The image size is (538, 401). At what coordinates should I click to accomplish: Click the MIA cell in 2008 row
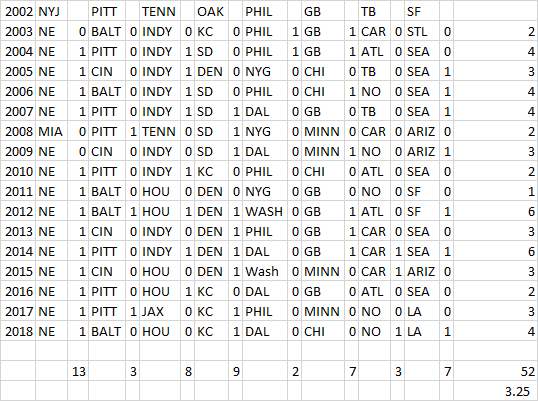pyautogui.click(x=51, y=132)
